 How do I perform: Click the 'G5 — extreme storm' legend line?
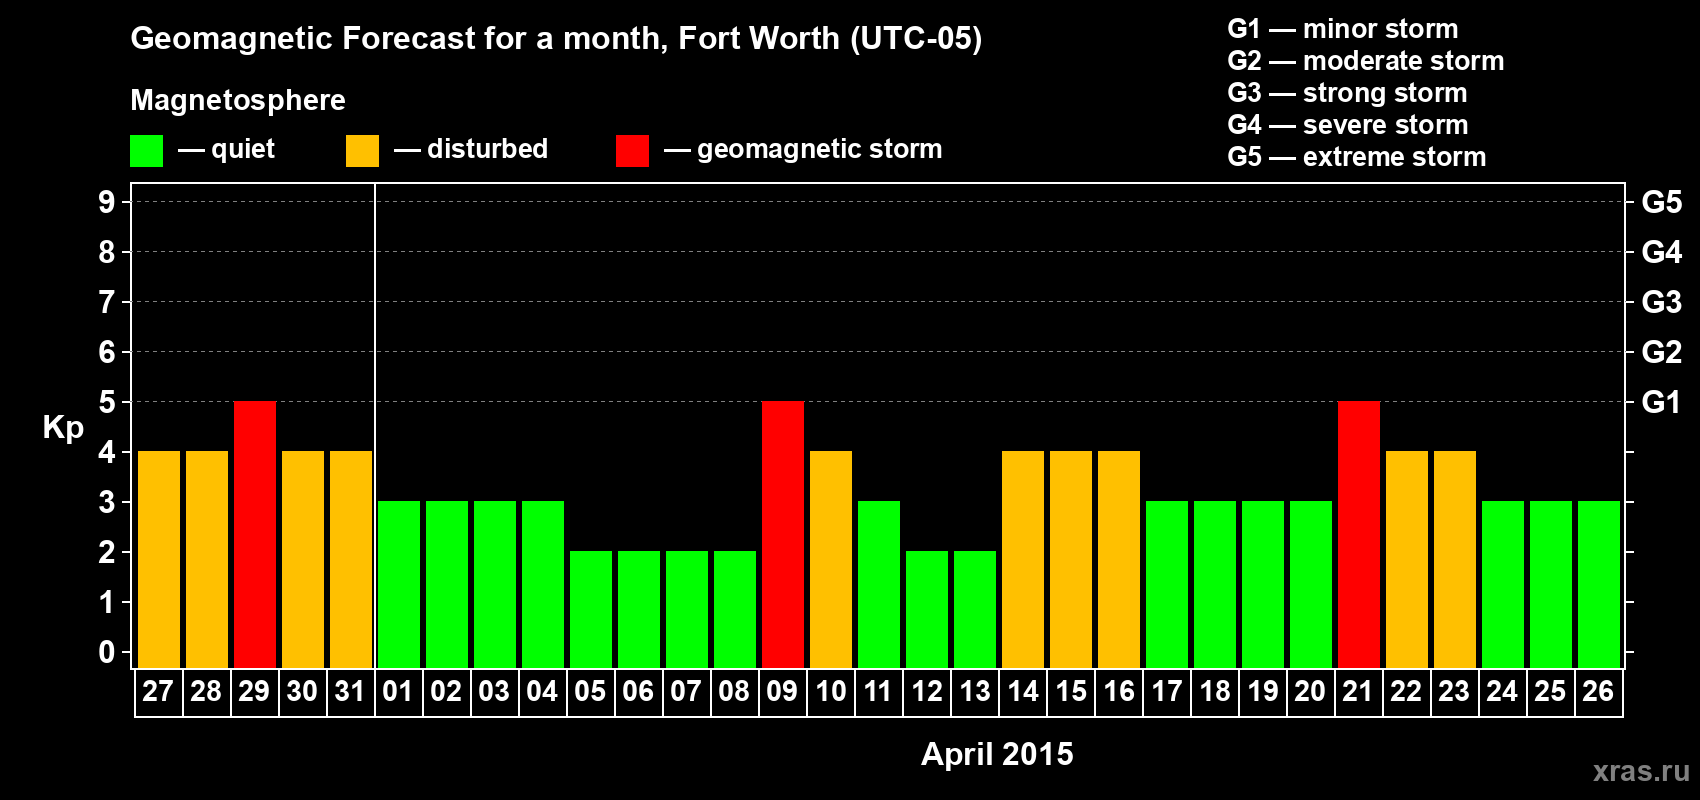pyautogui.click(x=1357, y=157)
